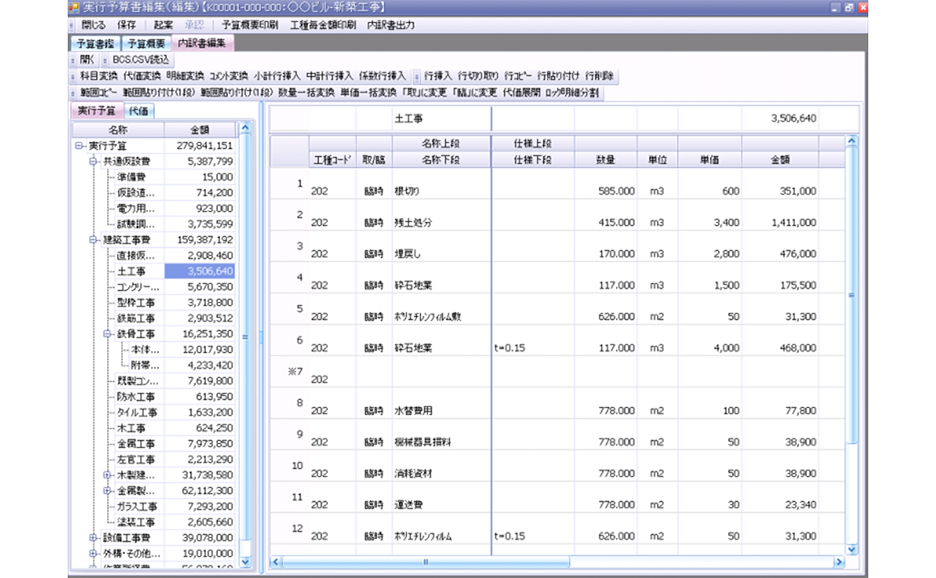The image size is (936, 578).
Task: Click the 代価展開 toolbar button
Action: pos(522,93)
